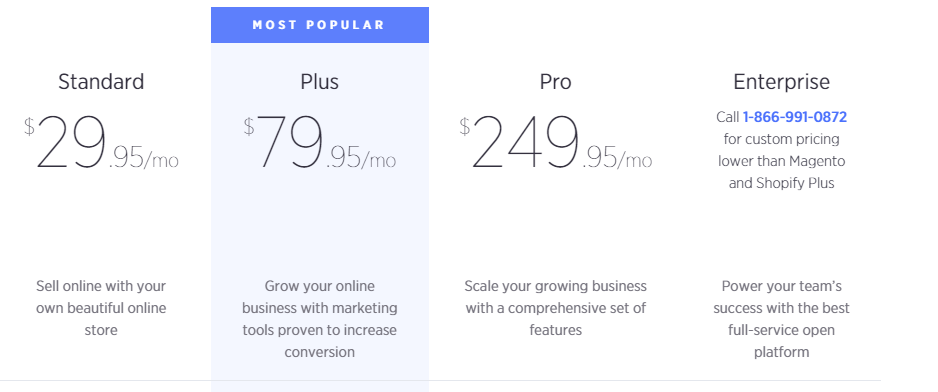Click the Standard plan heading
The image size is (938, 392).
(101, 81)
